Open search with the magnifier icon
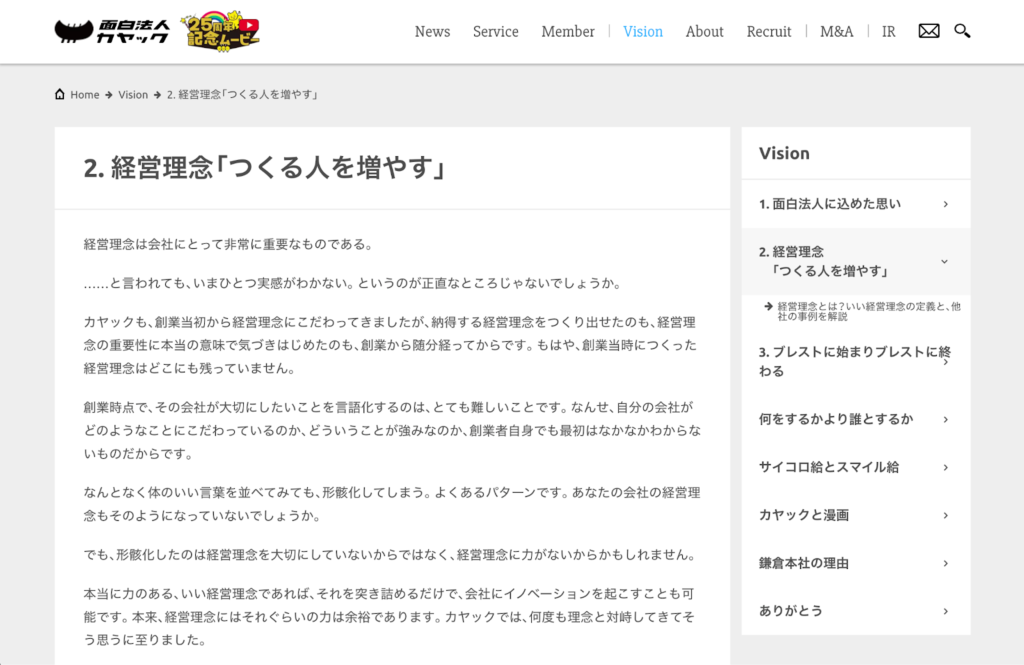The height and width of the screenshot is (665, 1024). click(x=962, y=31)
